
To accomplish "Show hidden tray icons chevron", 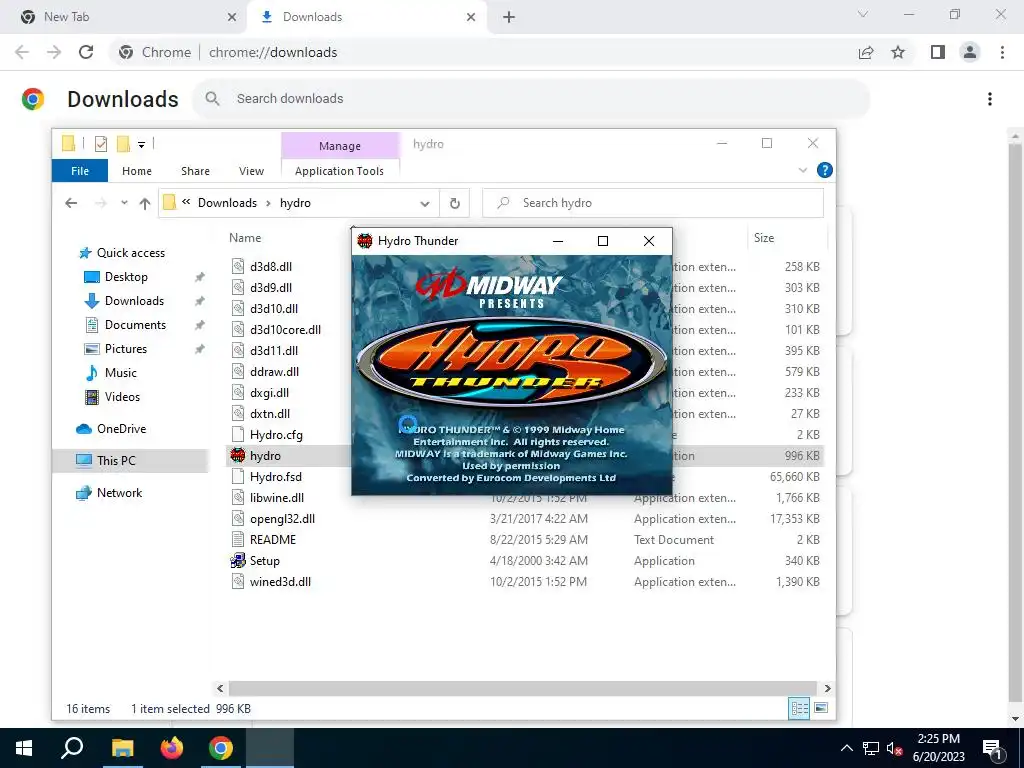I will tap(846, 748).
